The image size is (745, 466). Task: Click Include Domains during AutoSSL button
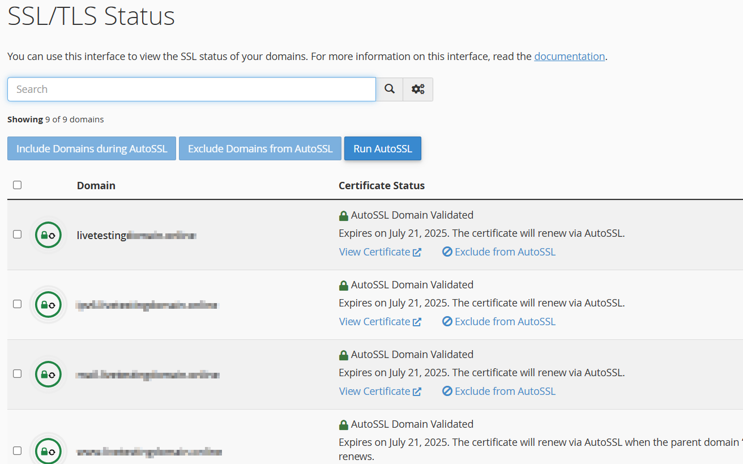[92, 149]
